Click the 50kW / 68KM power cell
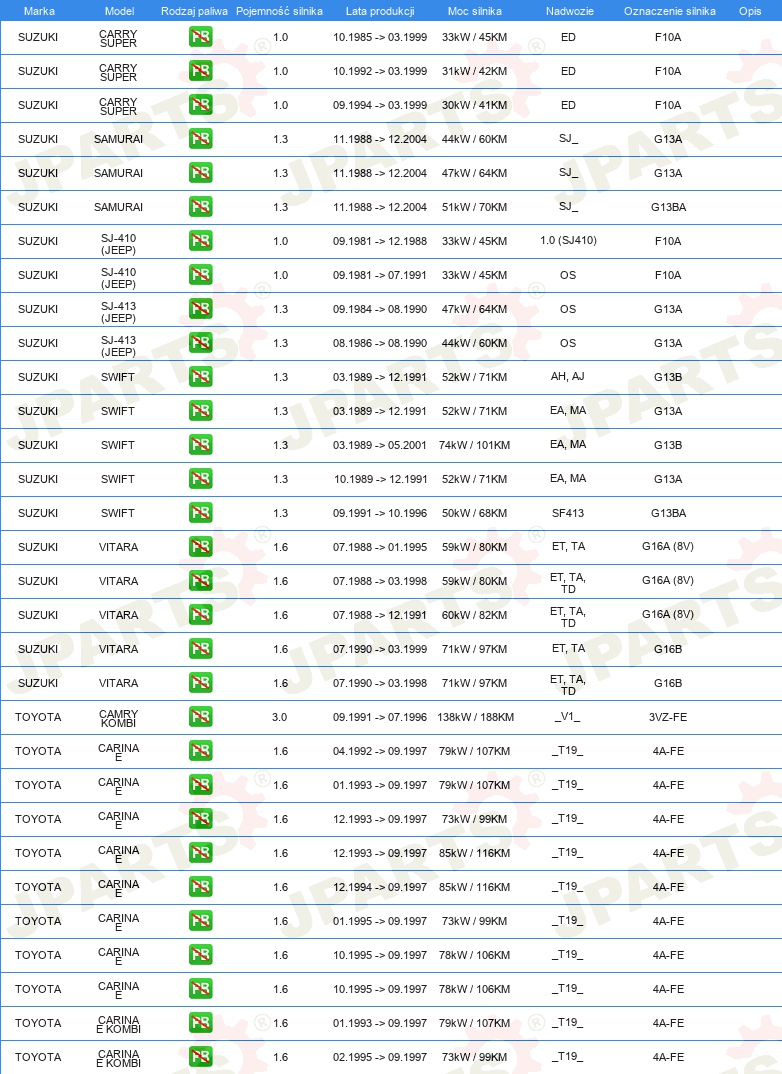Image resolution: width=782 pixels, height=1074 pixels. tap(475, 513)
